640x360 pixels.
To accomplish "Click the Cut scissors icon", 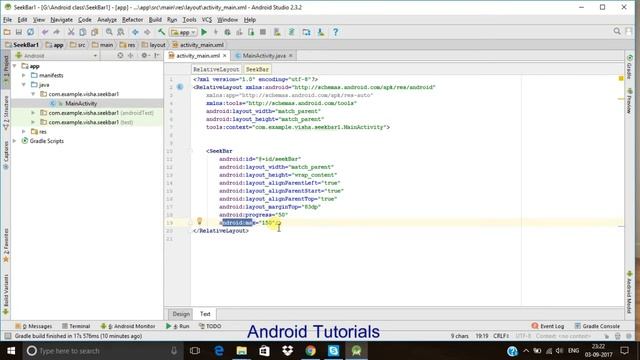I will [x=71, y=32].
